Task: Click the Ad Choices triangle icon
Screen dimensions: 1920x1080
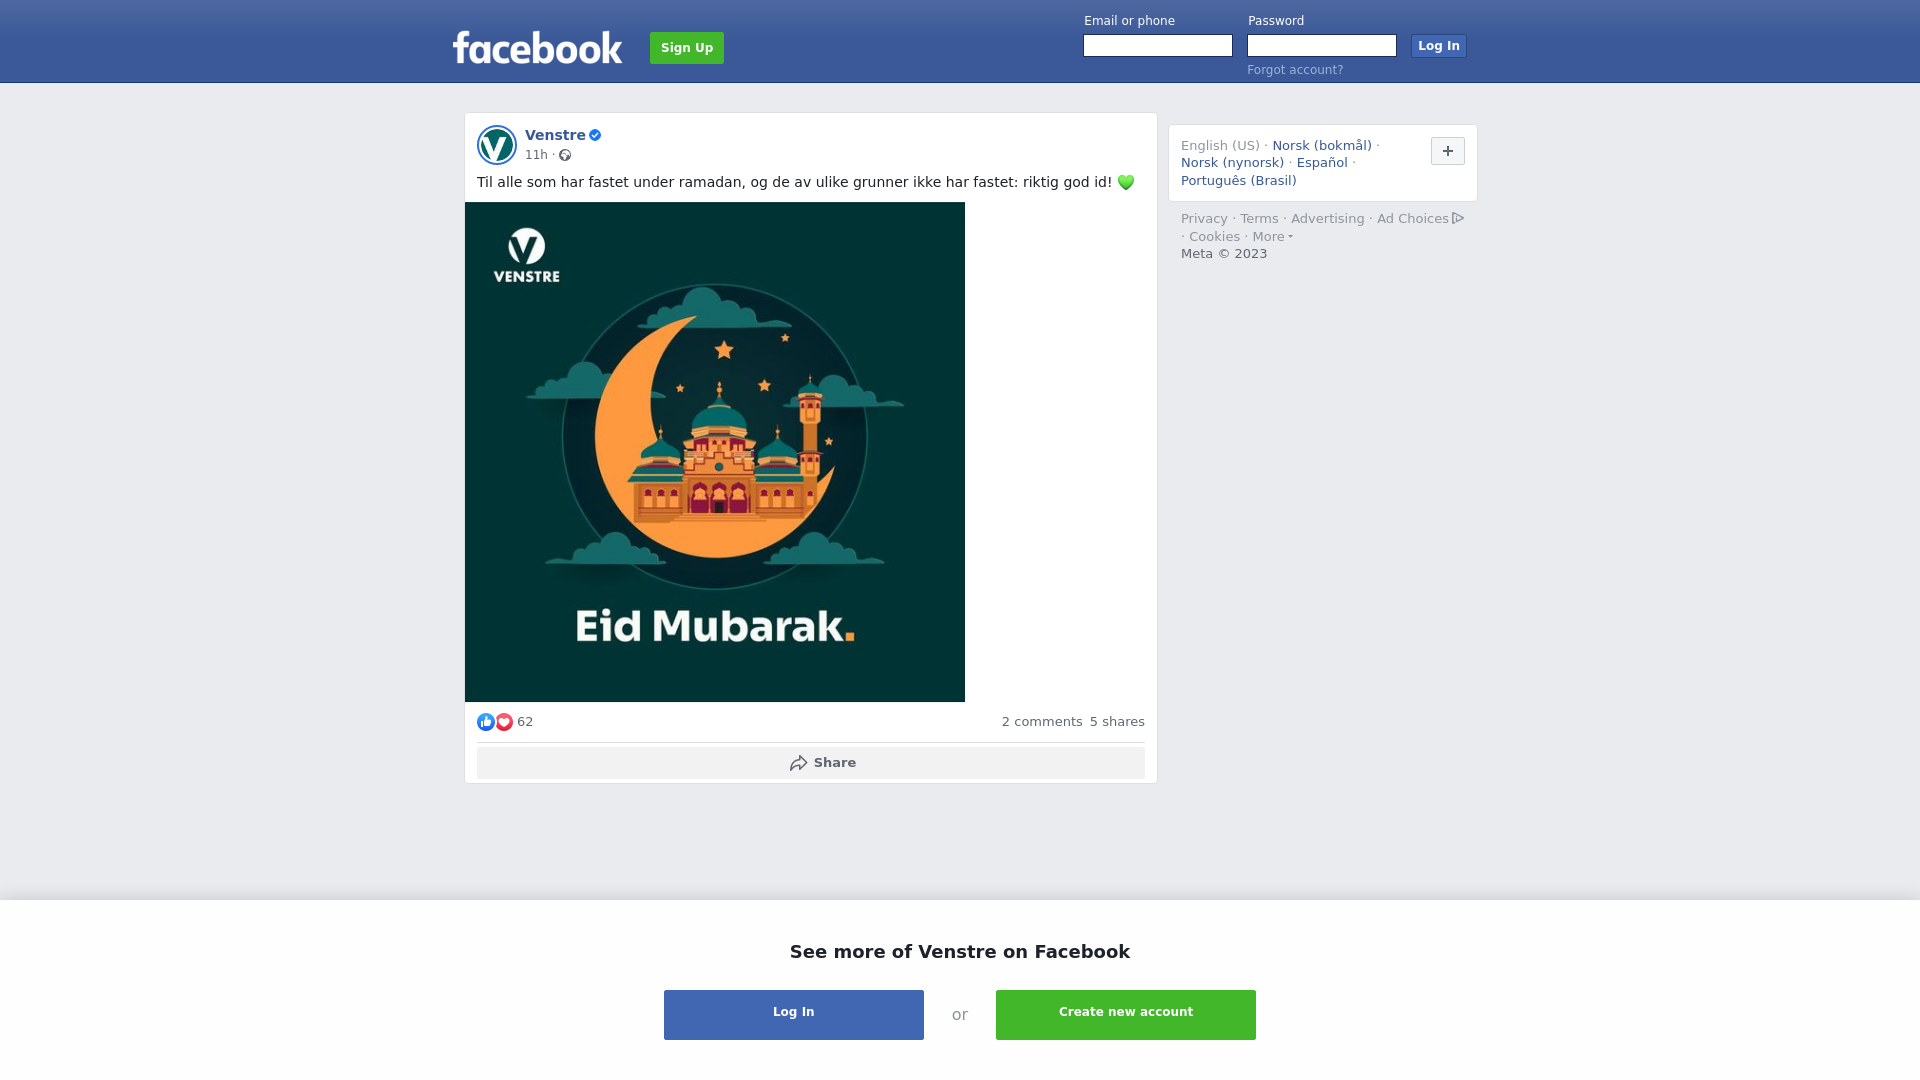Action: click(1458, 218)
